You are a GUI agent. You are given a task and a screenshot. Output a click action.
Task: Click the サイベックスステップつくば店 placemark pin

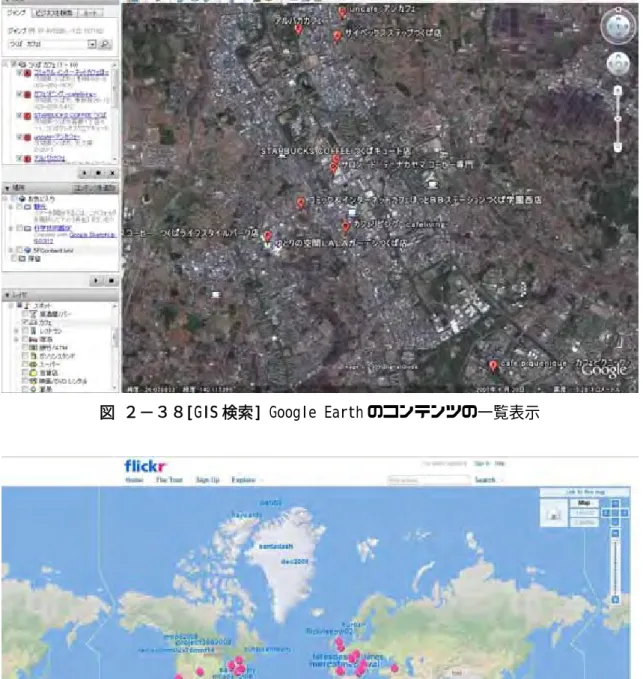(x=337, y=36)
